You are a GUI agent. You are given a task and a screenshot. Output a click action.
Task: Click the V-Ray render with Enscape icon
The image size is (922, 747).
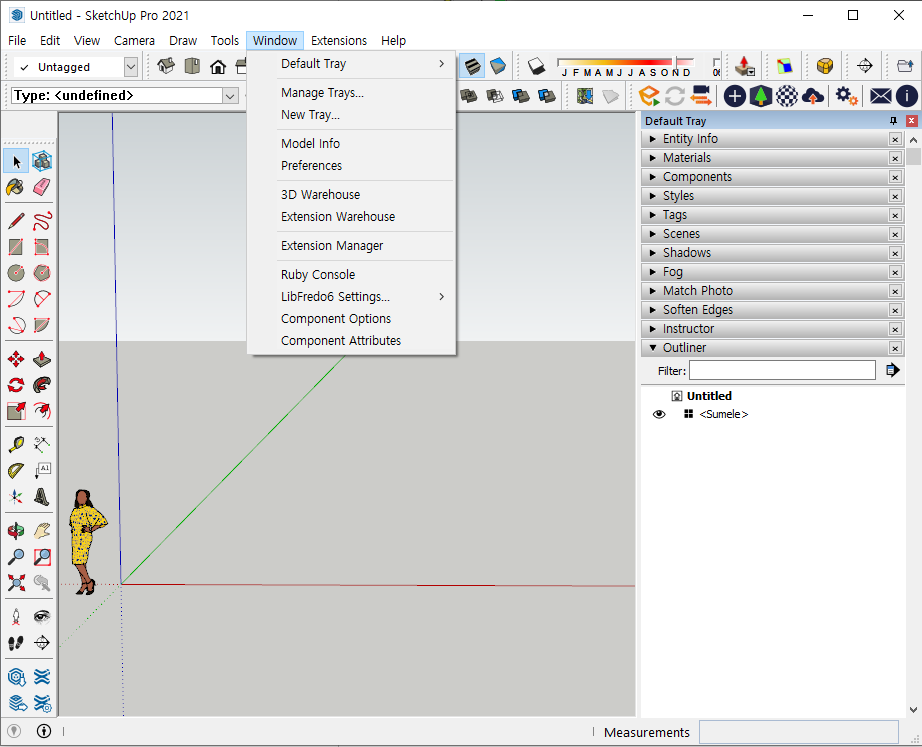click(649, 95)
